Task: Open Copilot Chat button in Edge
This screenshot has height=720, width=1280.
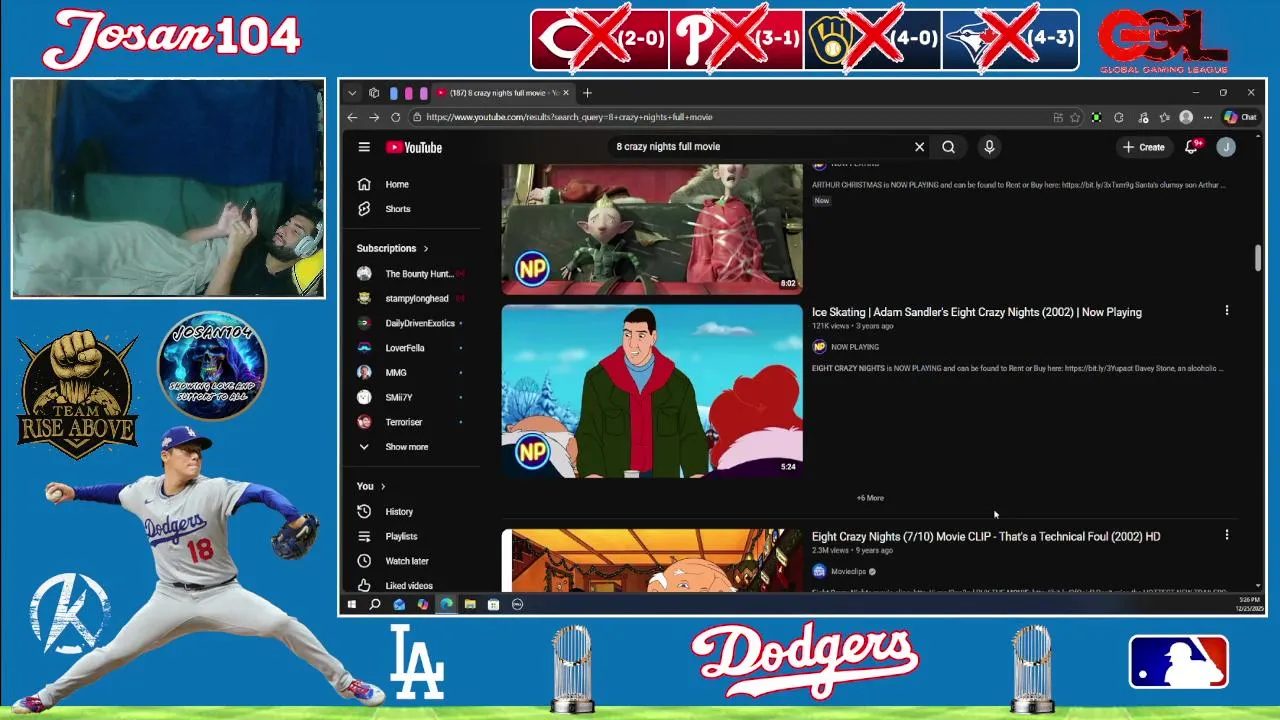Action: click(1241, 117)
